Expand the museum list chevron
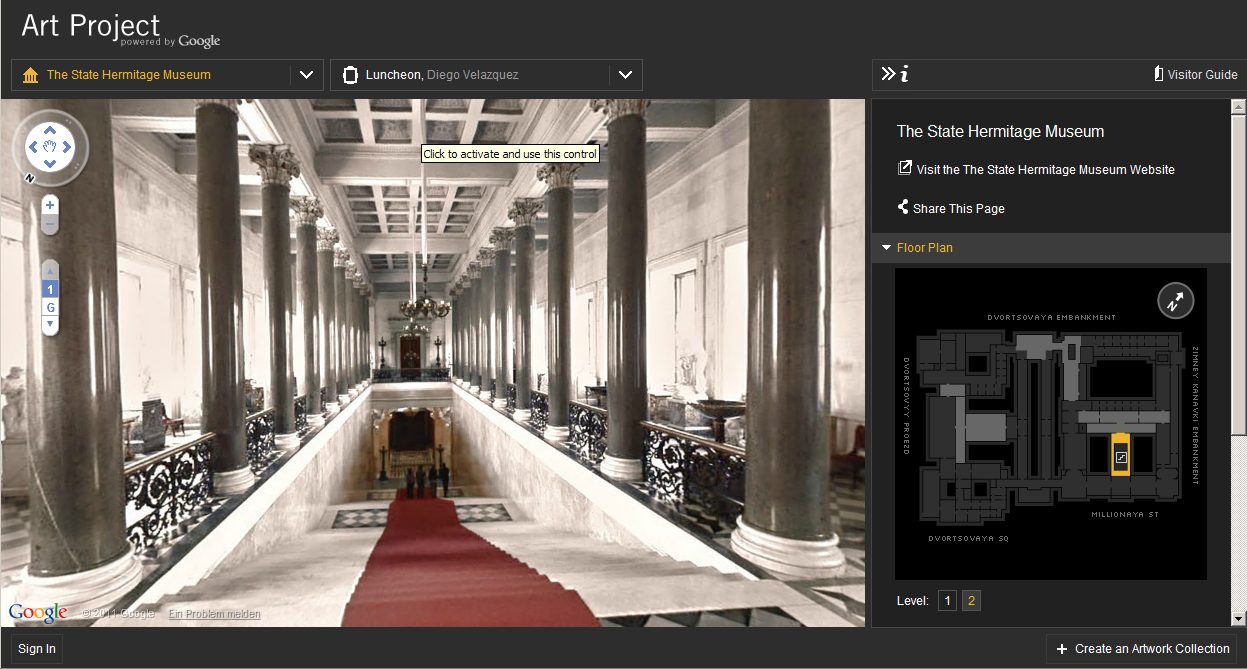Viewport: 1247px width, 669px height. (306, 75)
